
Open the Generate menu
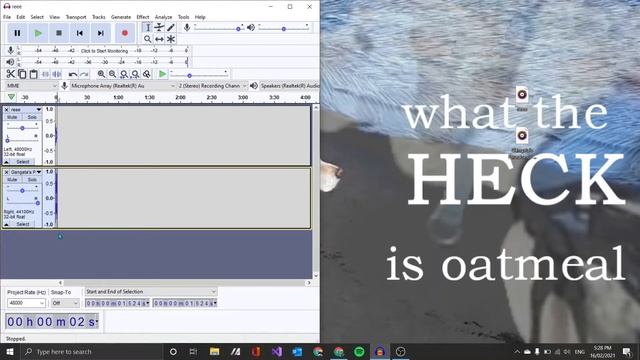coord(121,17)
